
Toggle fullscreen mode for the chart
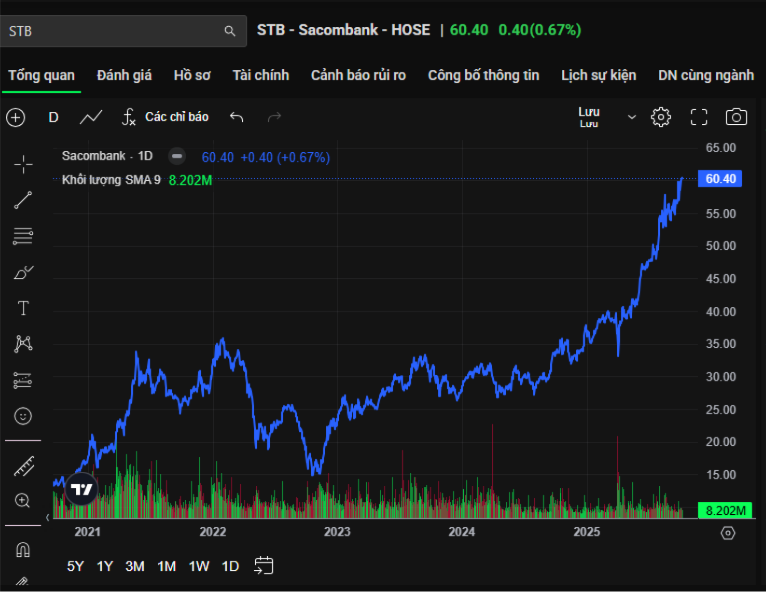tap(699, 117)
